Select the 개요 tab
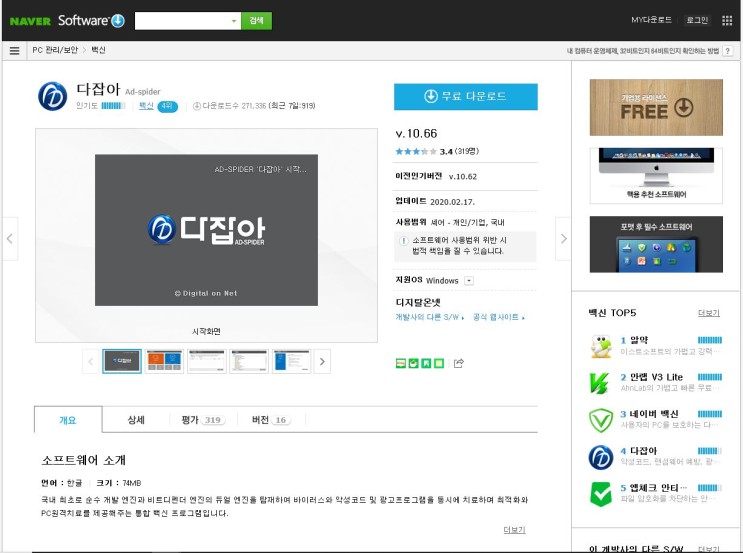Screen dimensions: 743x553 68,420
